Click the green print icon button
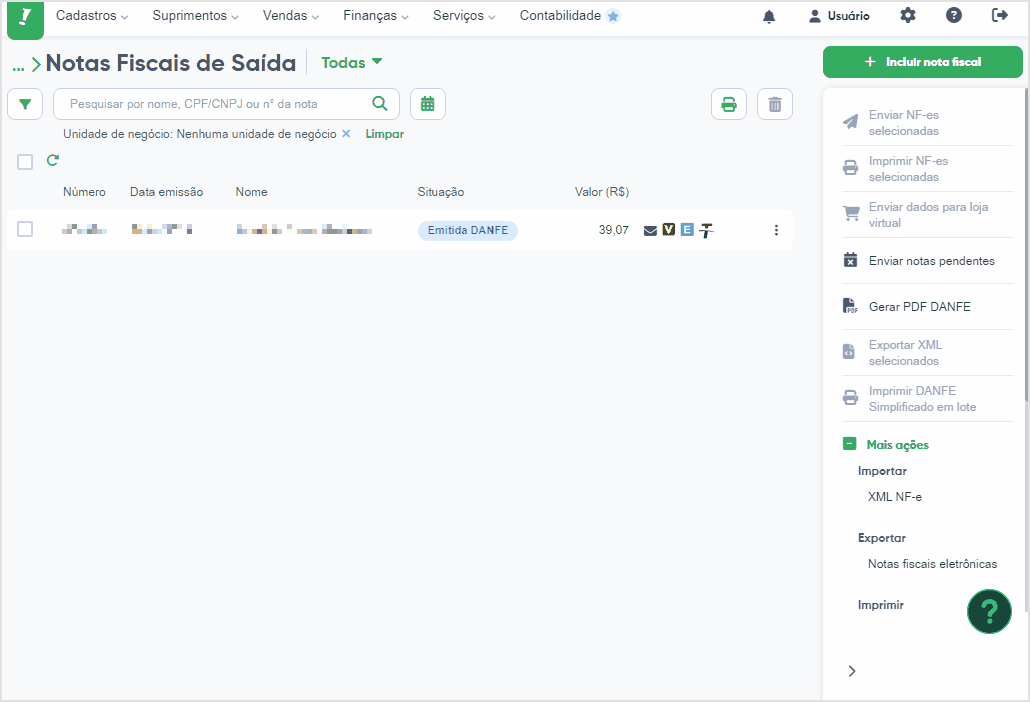The width and height of the screenshot is (1030, 702). tap(728, 104)
